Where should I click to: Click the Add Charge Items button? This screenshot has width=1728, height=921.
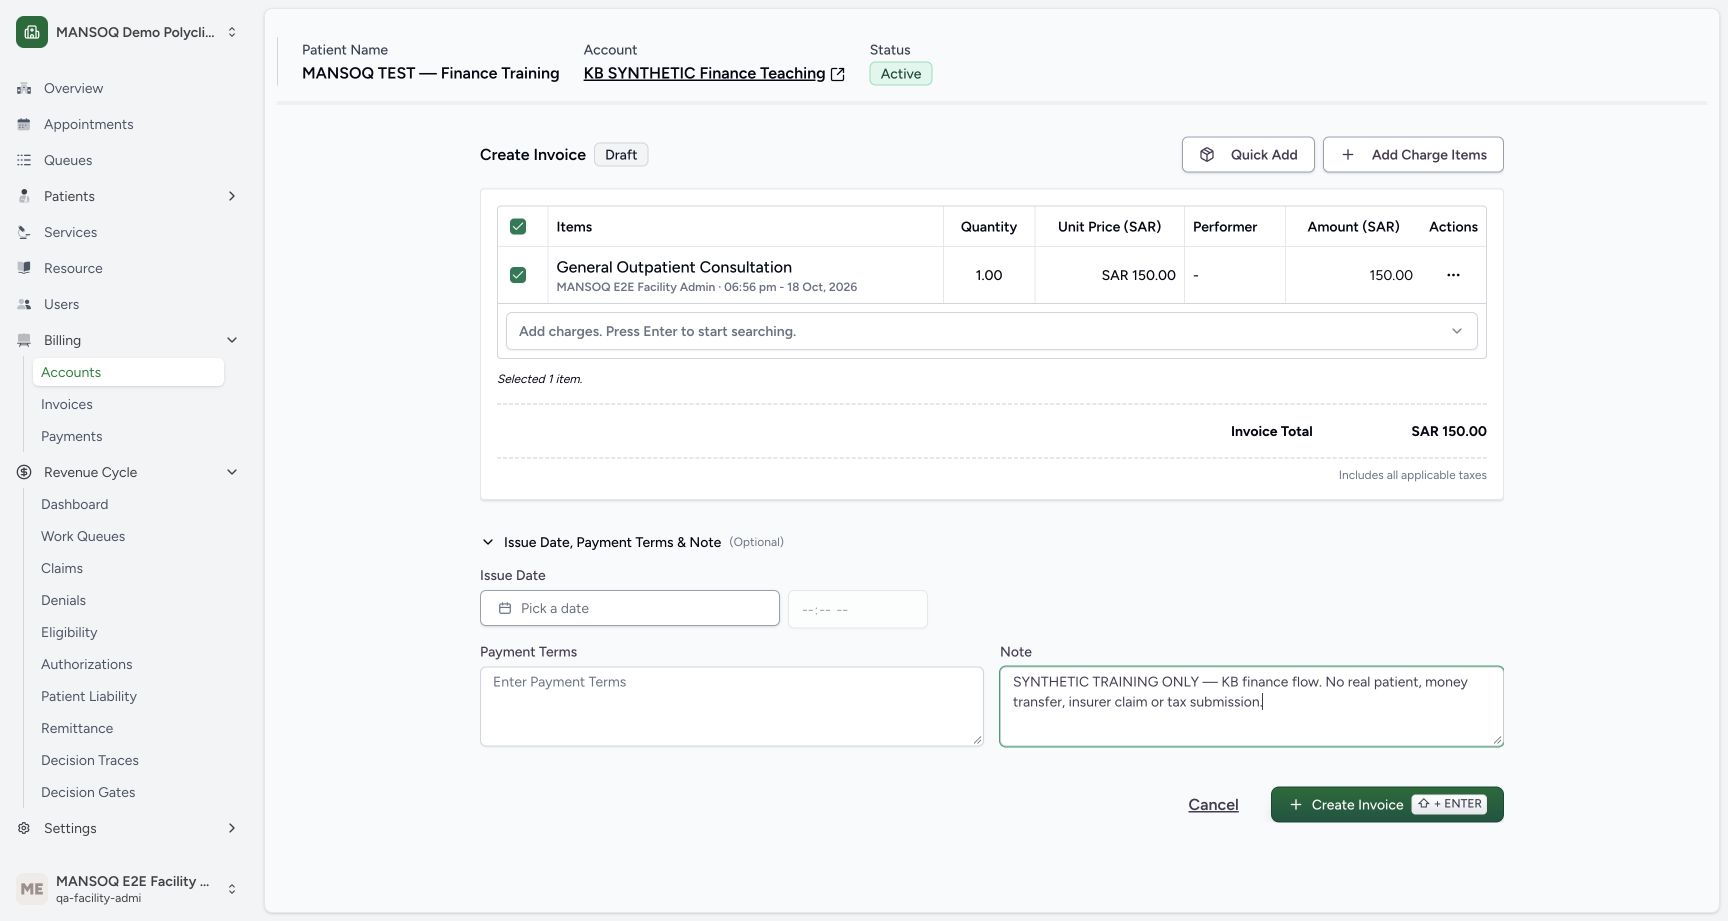[x=1413, y=155]
